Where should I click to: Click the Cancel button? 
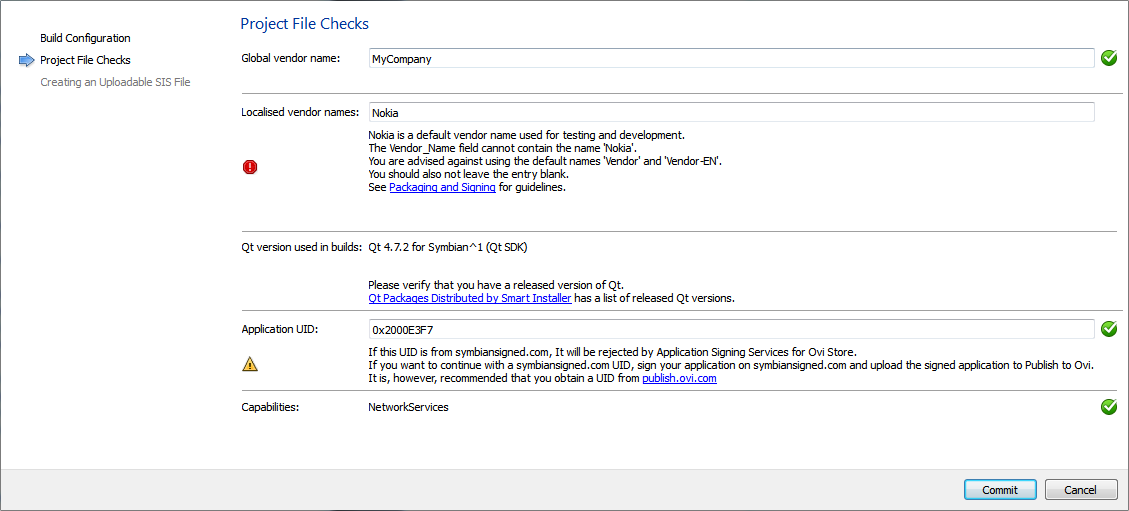[x=1080, y=490]
